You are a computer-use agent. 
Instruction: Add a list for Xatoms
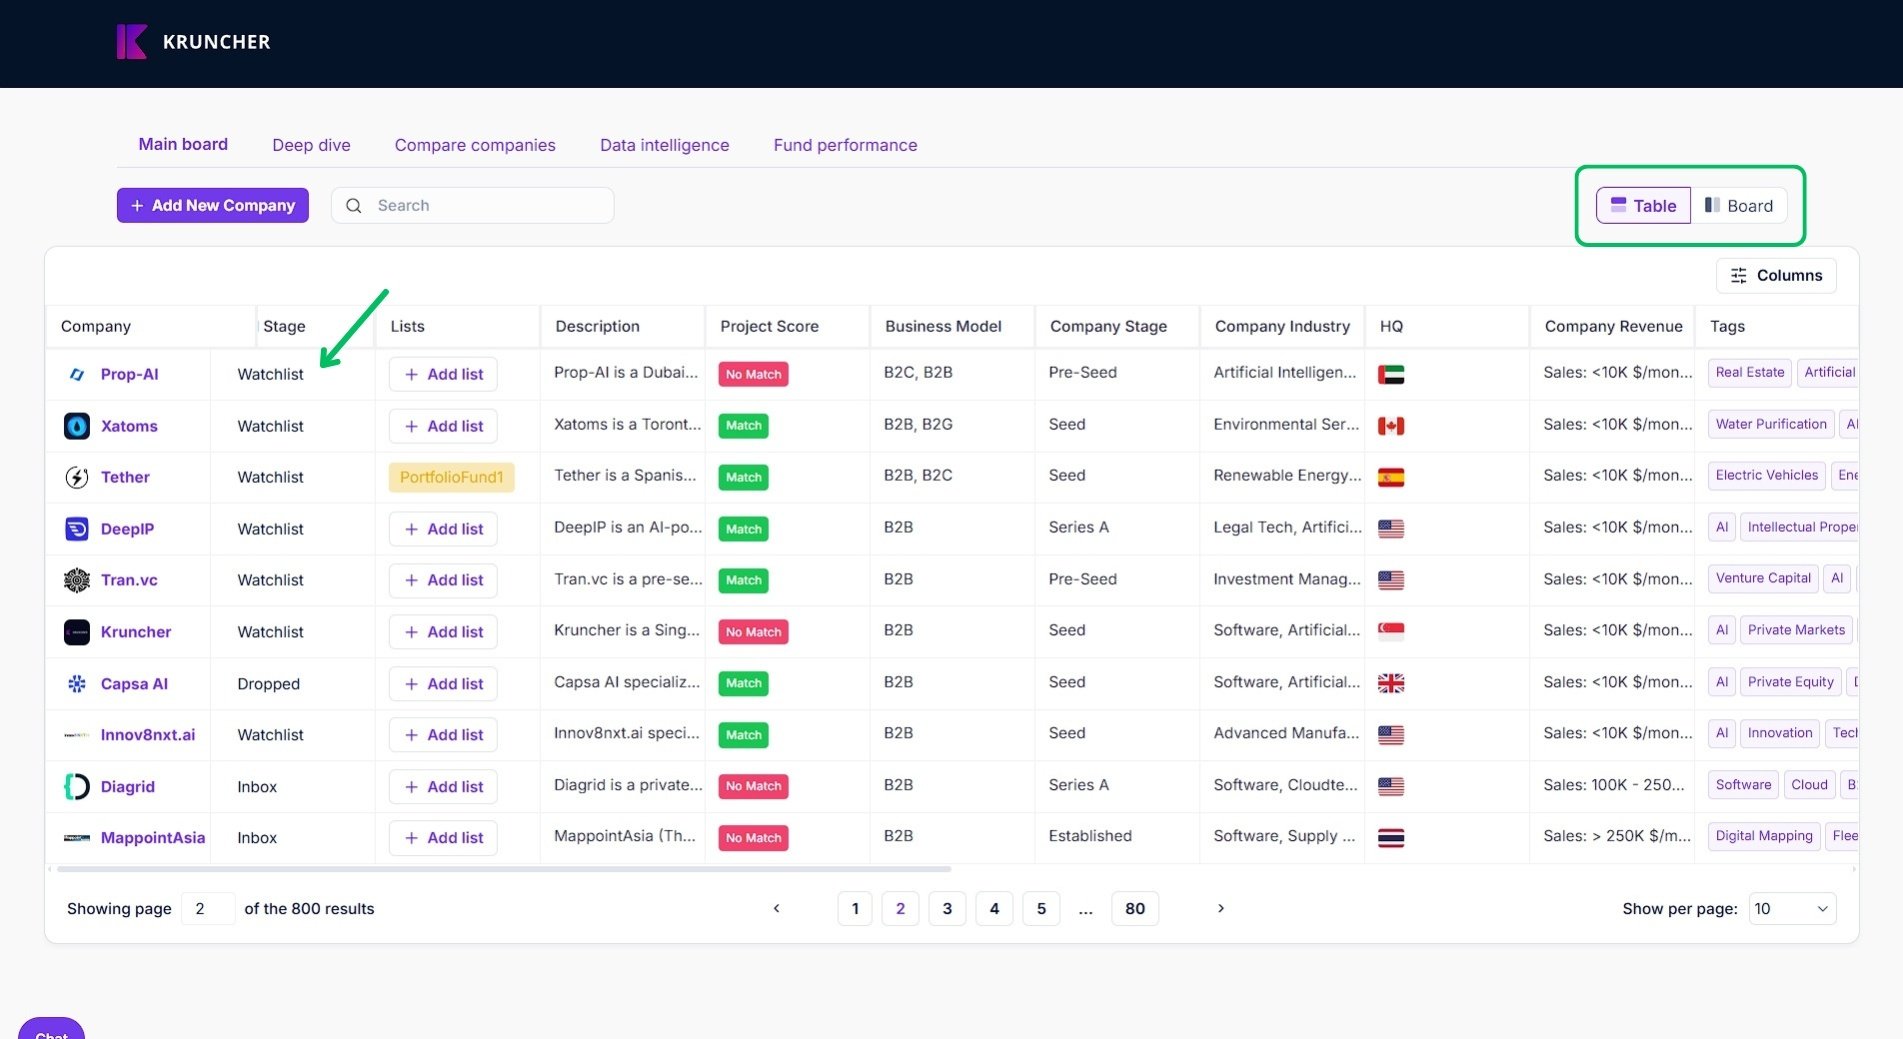443,426
